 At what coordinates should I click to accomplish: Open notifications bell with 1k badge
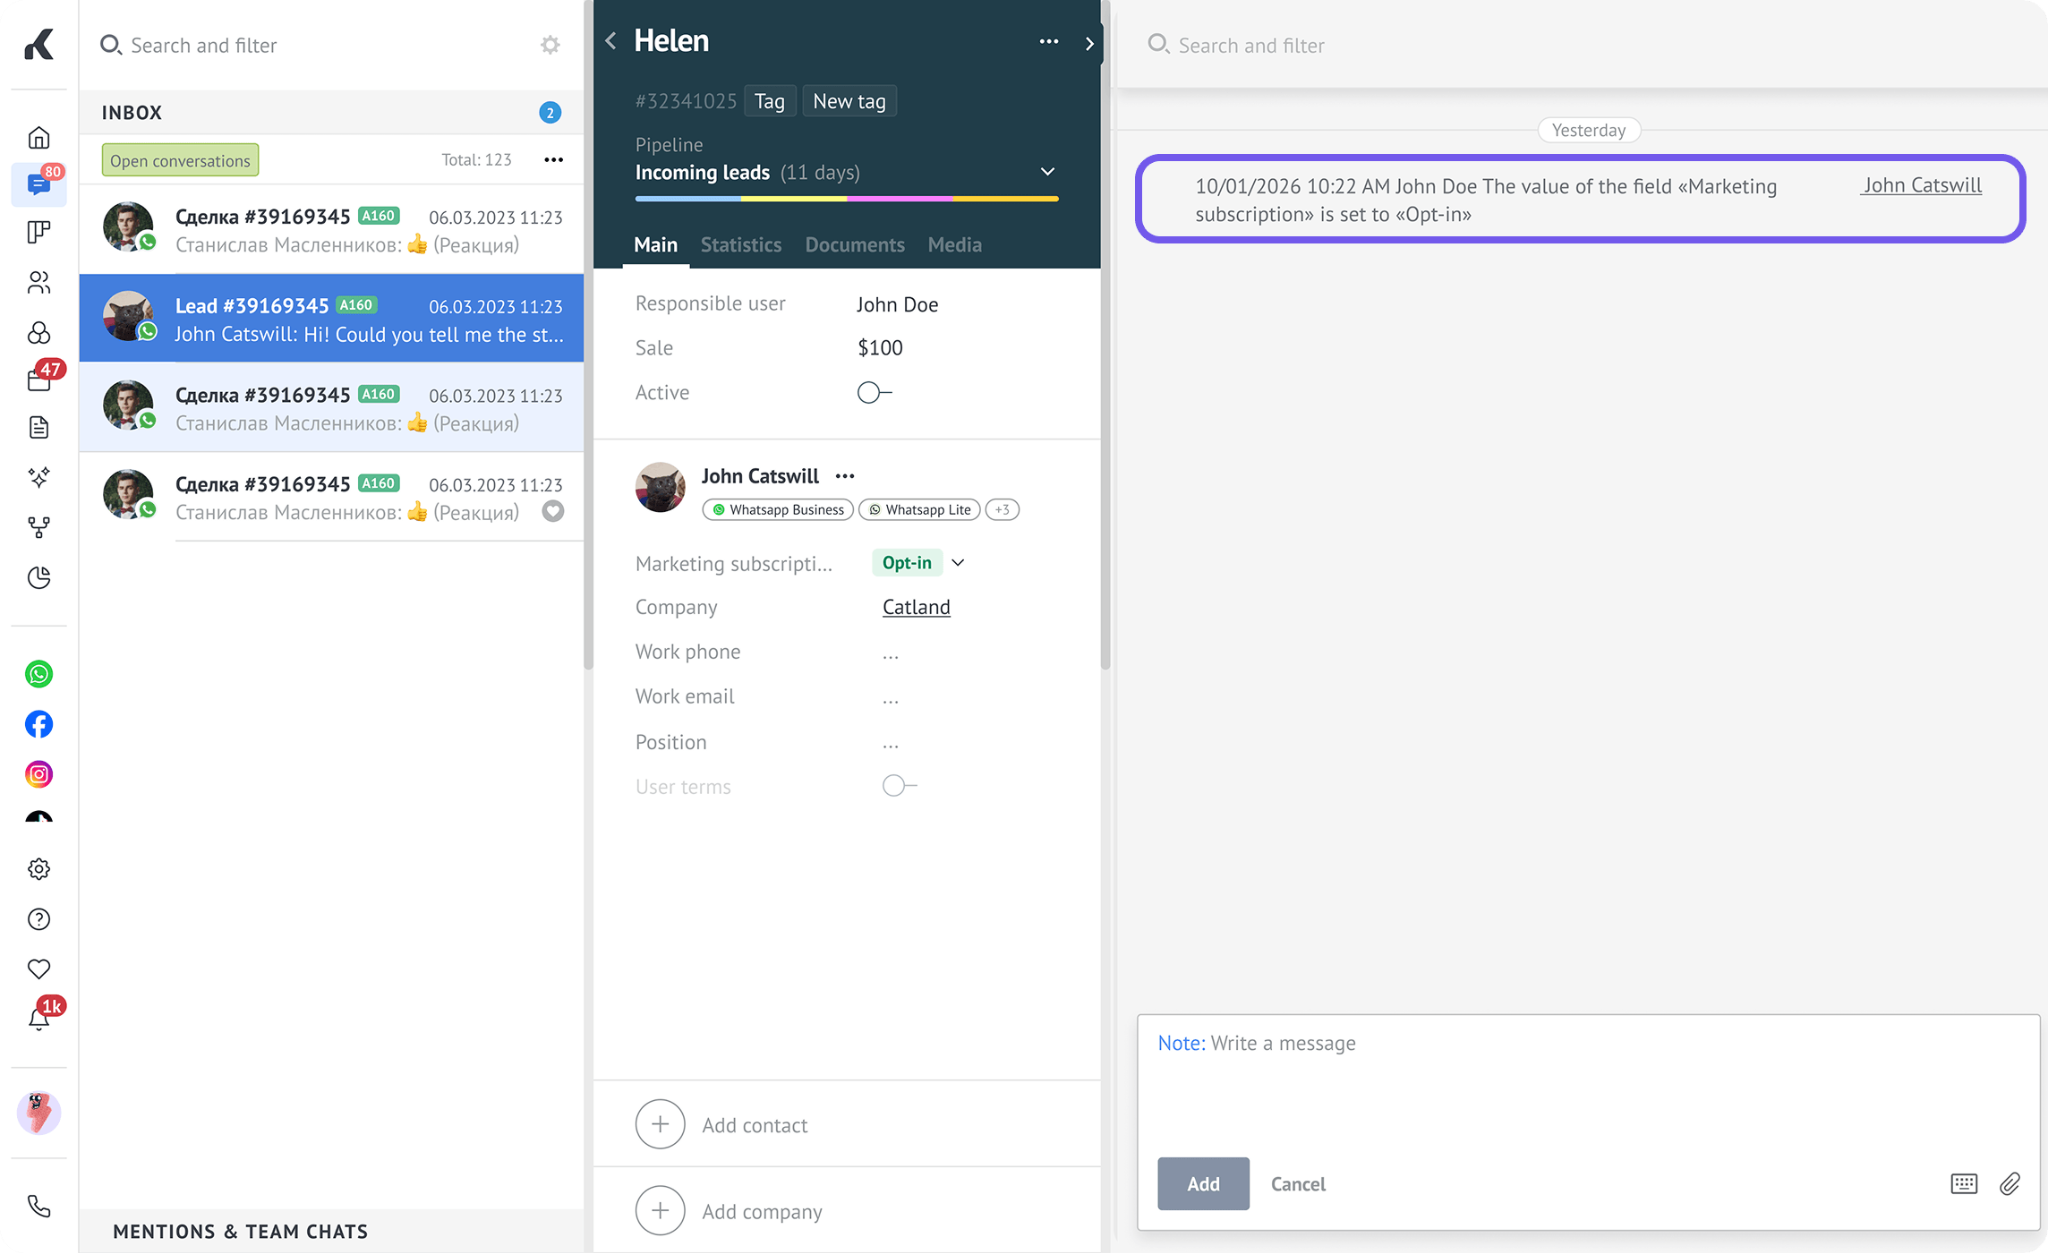pos(39,1019)
